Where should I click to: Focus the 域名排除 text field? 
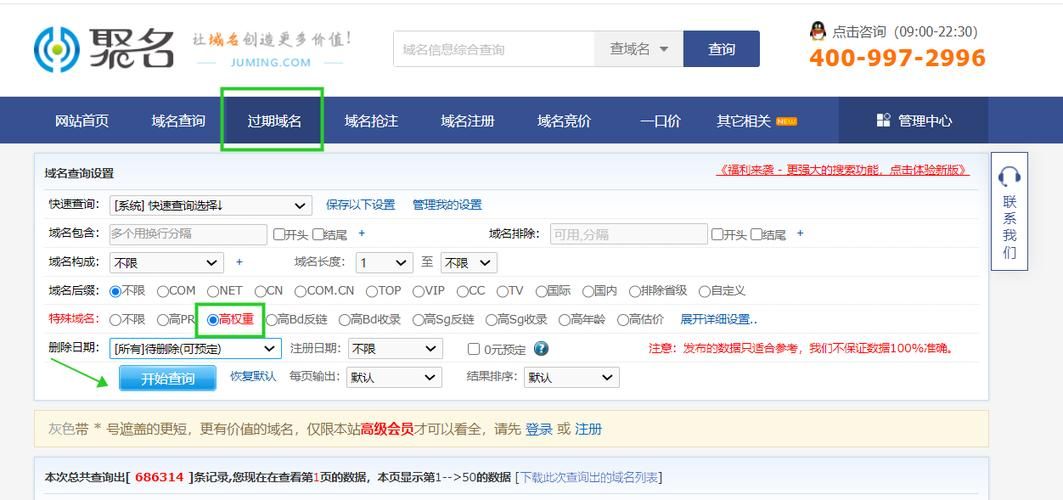(x=628, y=234)
